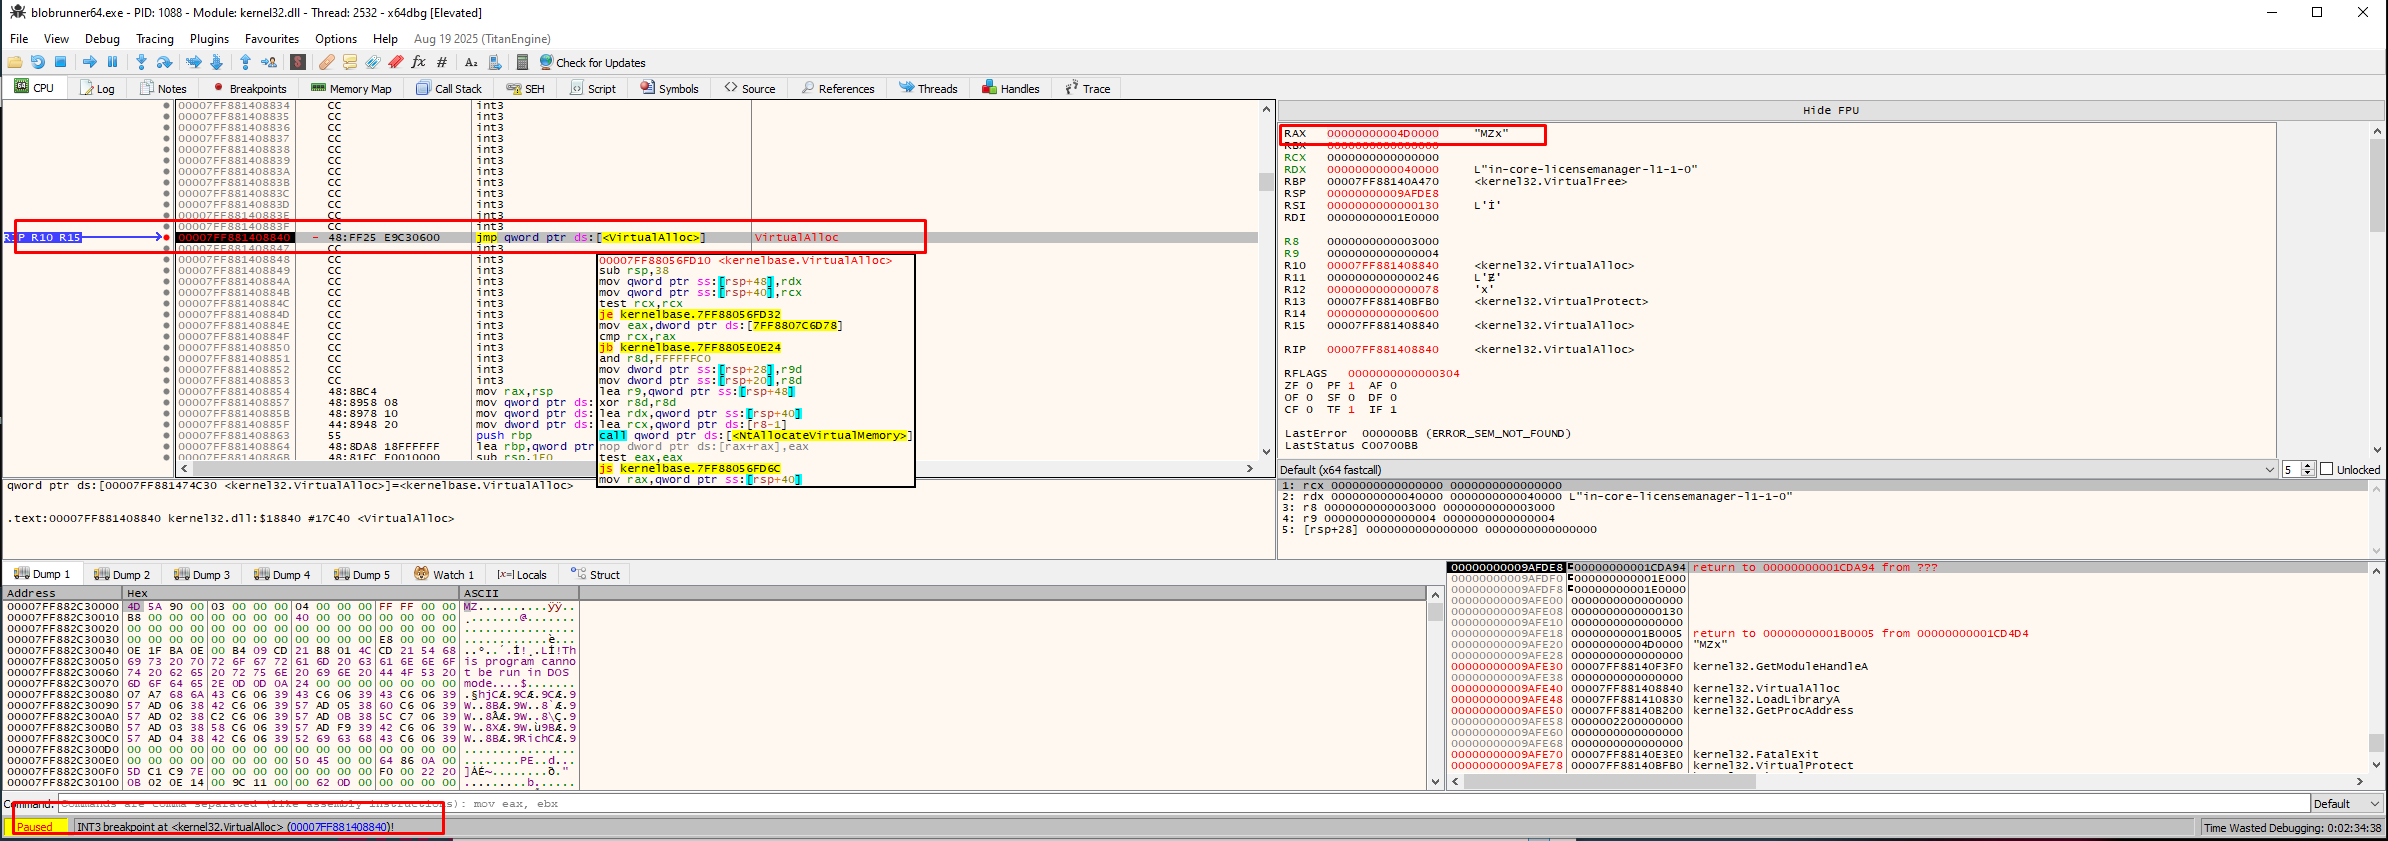The width and height of the screenshot is (2388, 841).
Task: Open the Variables hash icon
Action: (441, 62)
